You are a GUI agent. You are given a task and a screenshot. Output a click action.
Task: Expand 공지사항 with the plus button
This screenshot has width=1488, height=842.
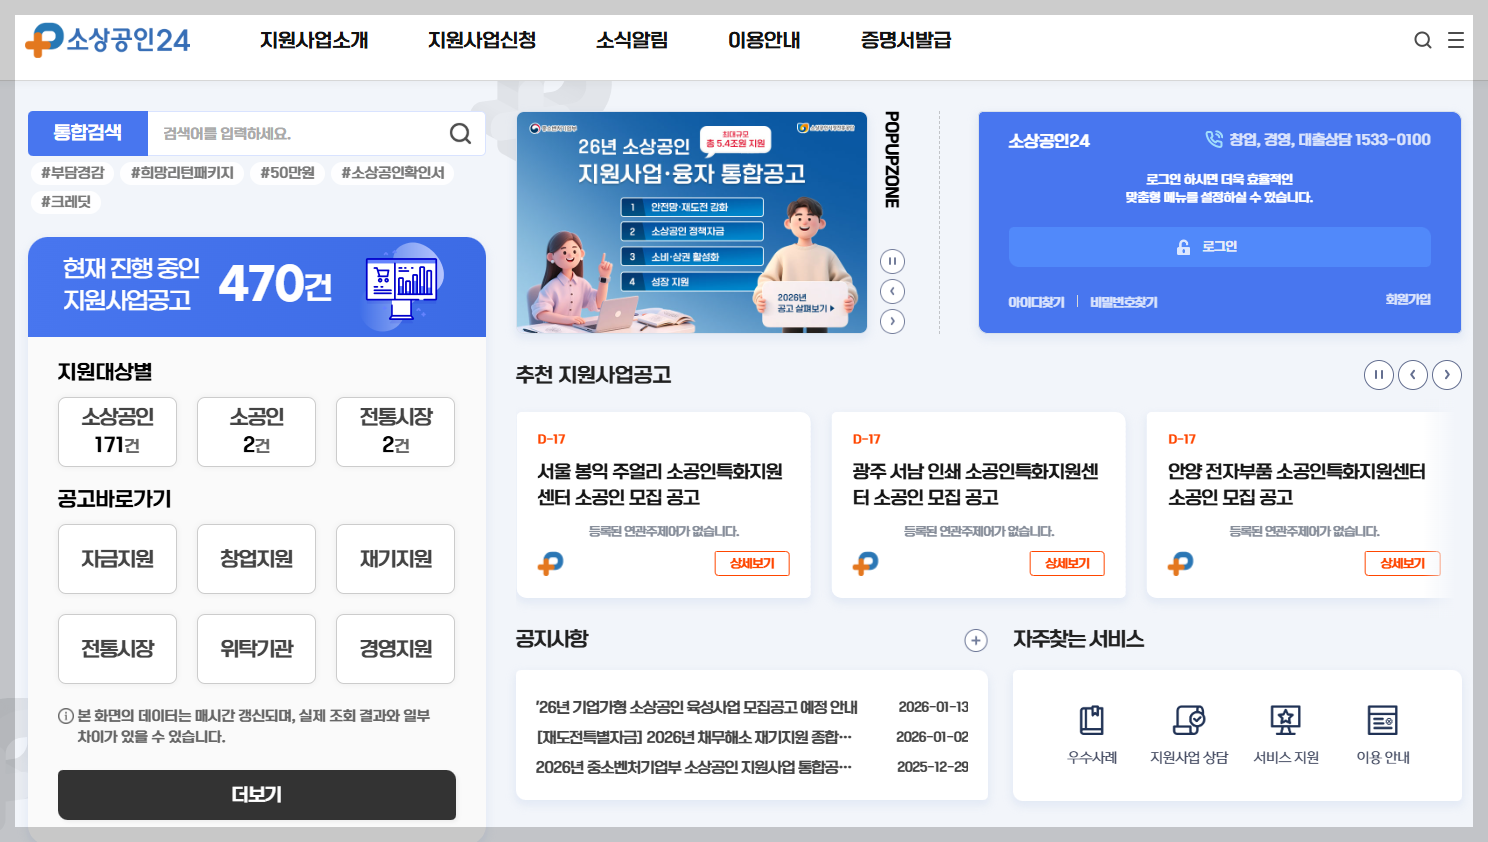[x=975, y=640]
